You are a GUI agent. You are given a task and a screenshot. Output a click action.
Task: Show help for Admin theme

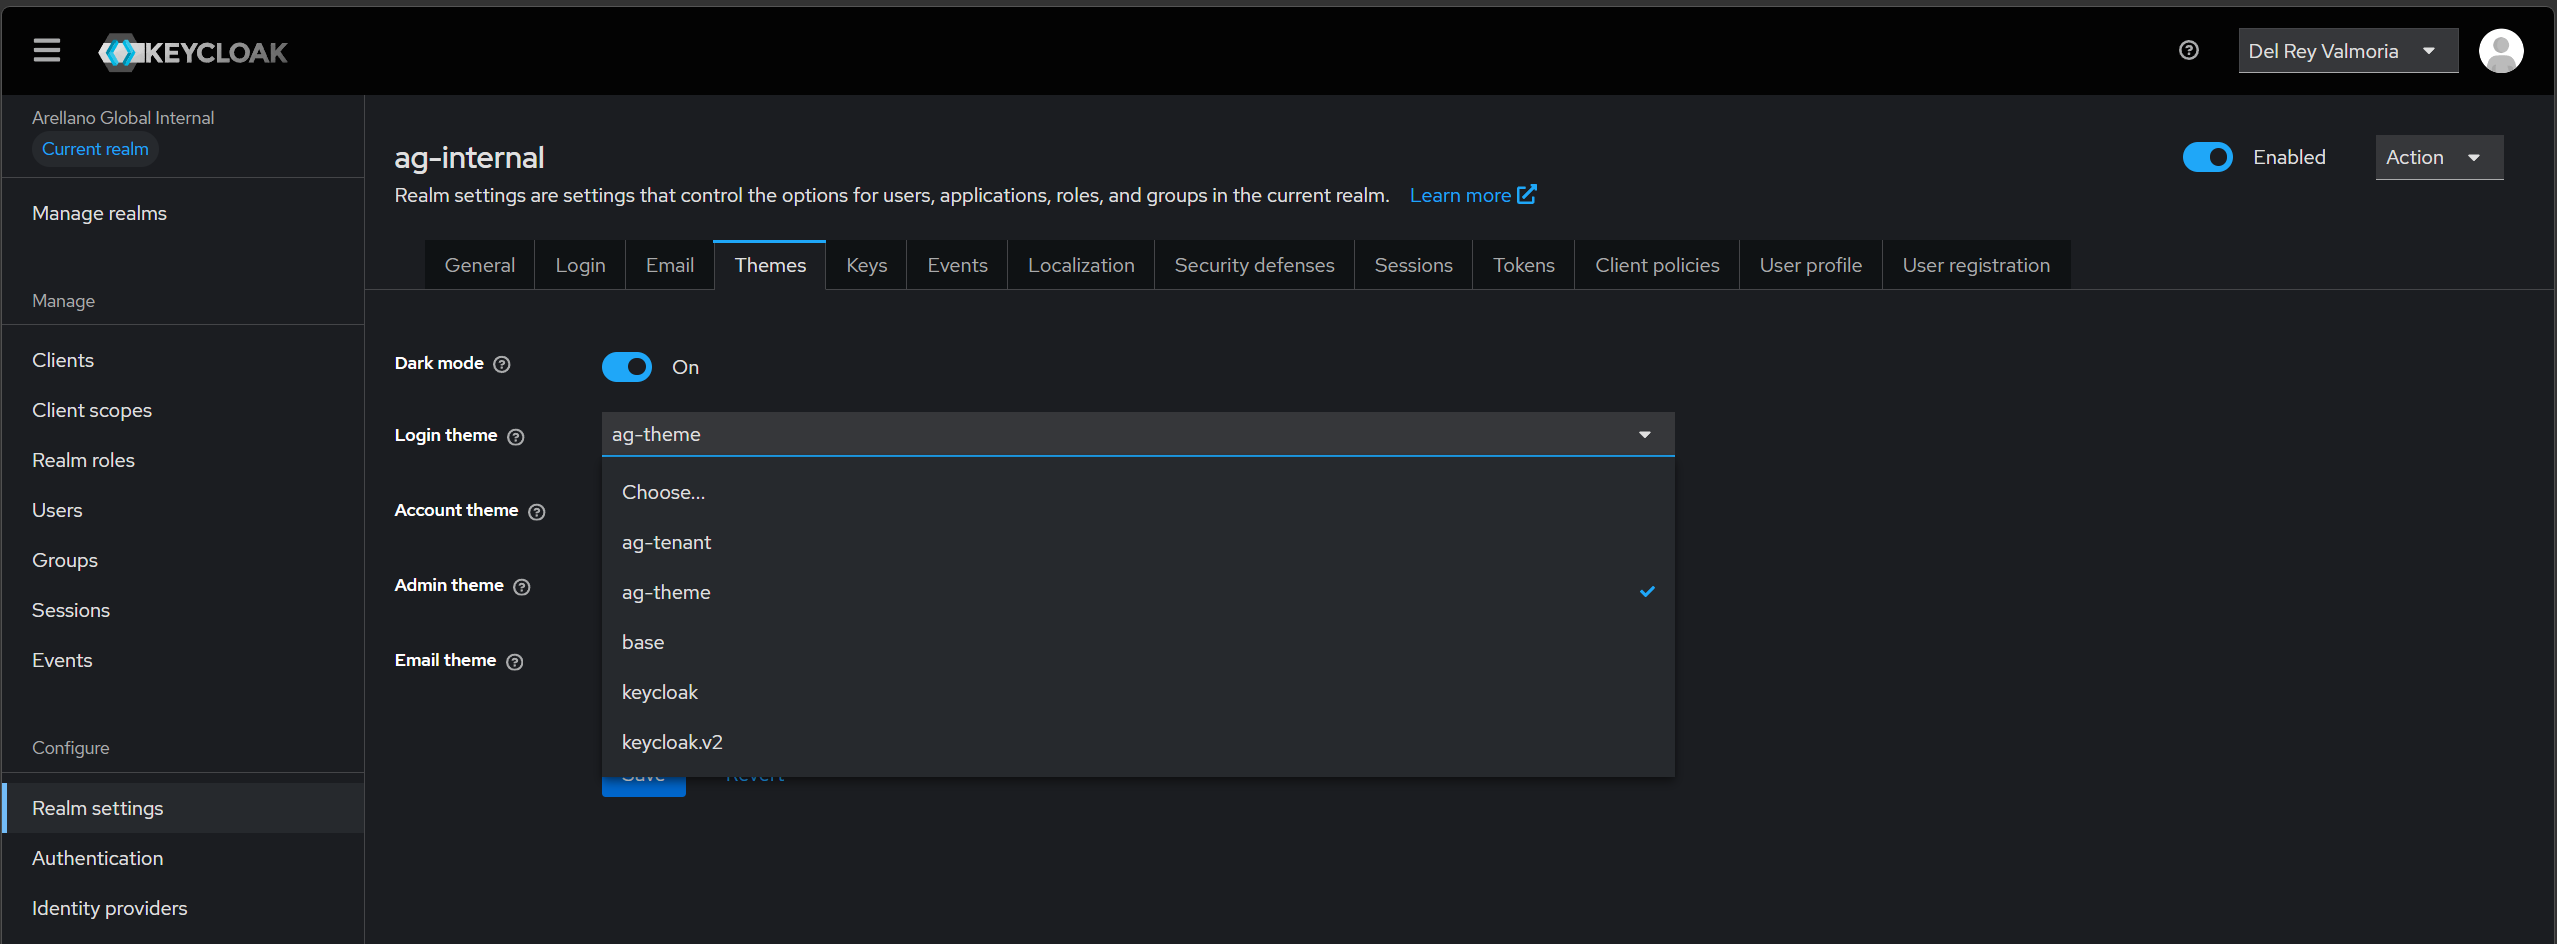coord(522,586)
